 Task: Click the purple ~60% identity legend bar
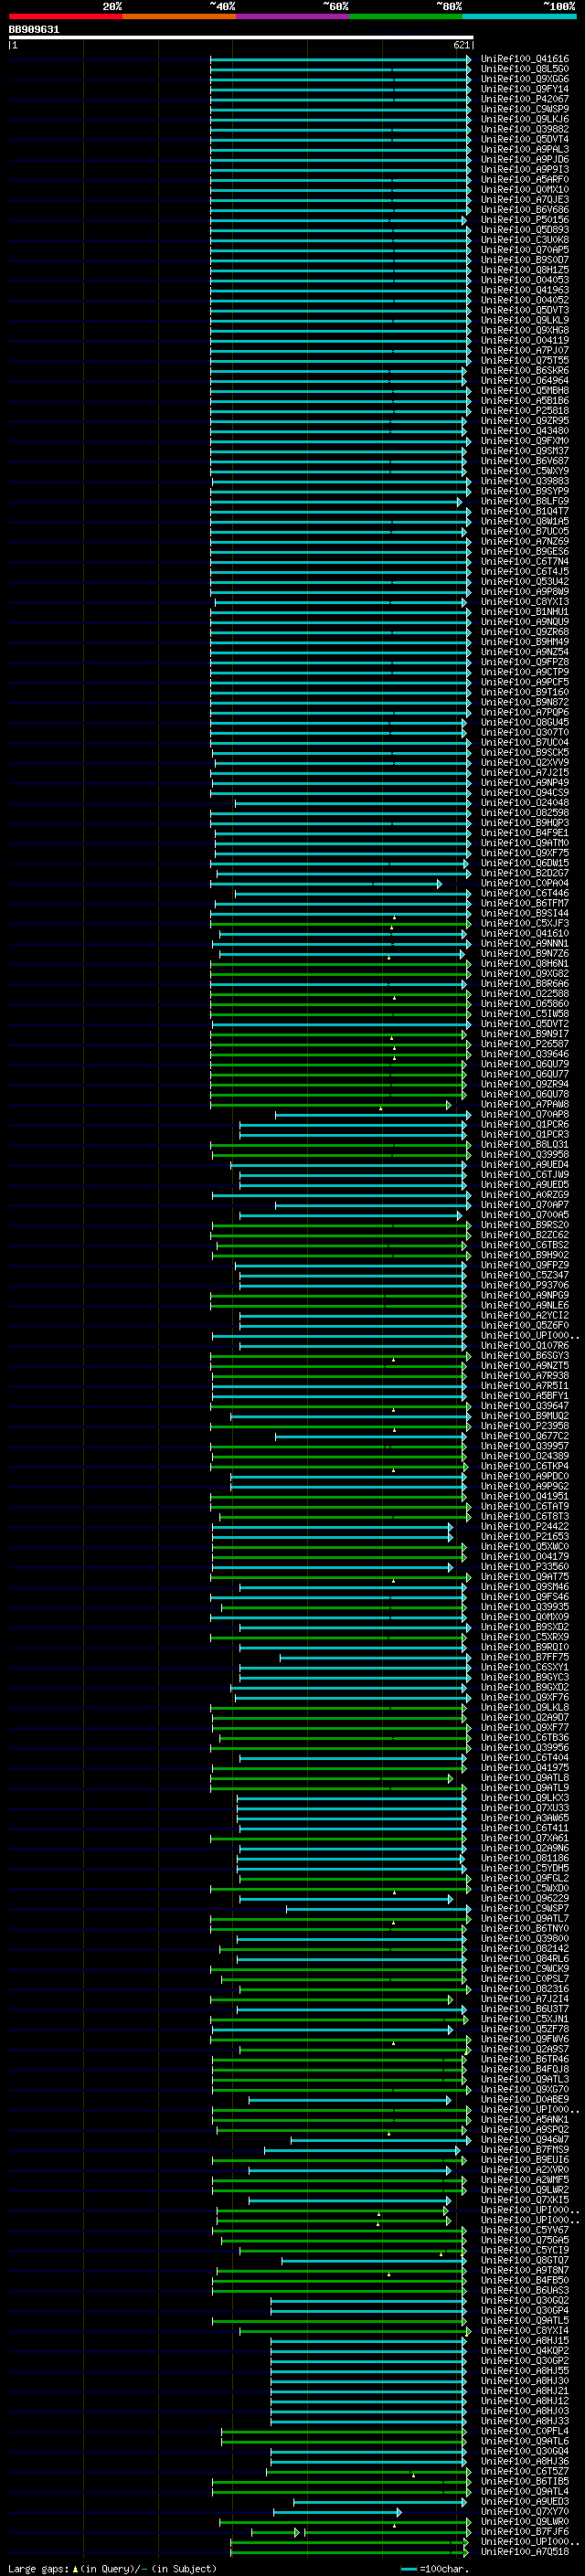pos(292,16)
